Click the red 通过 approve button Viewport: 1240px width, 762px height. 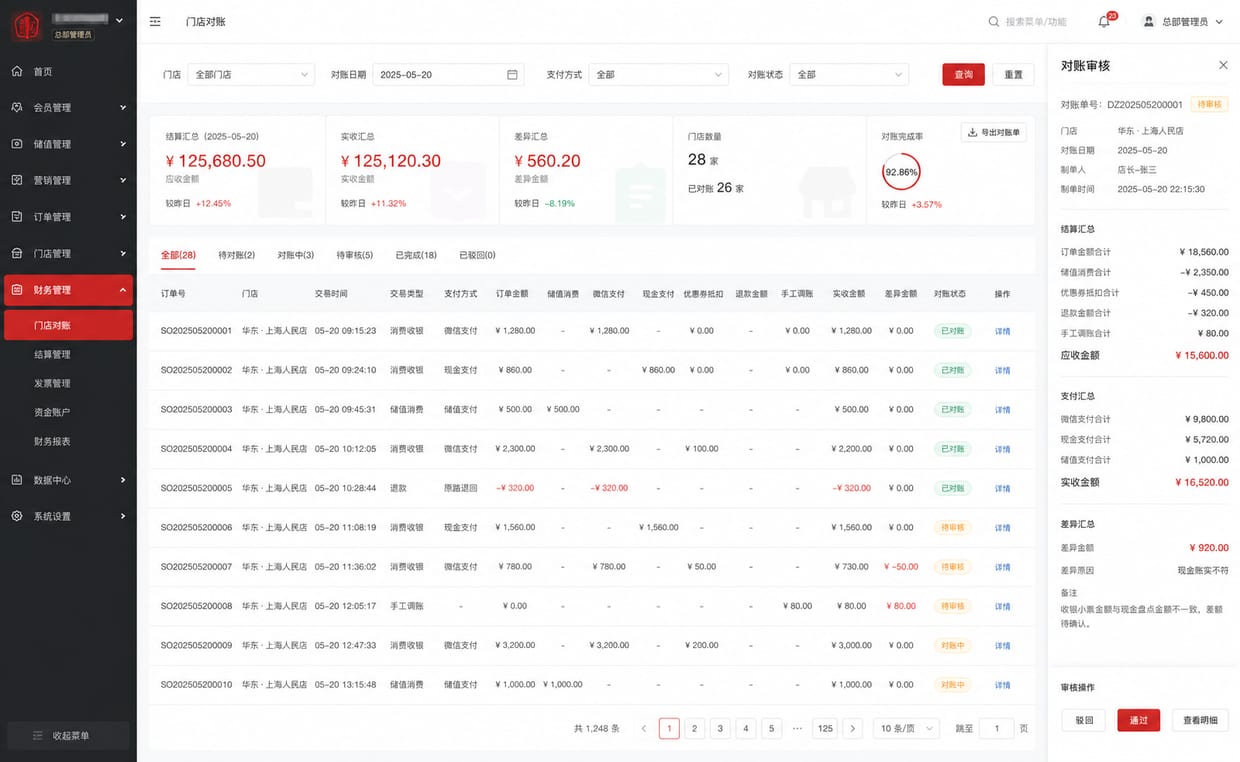pyautogui.click(x=1139, y=720)
